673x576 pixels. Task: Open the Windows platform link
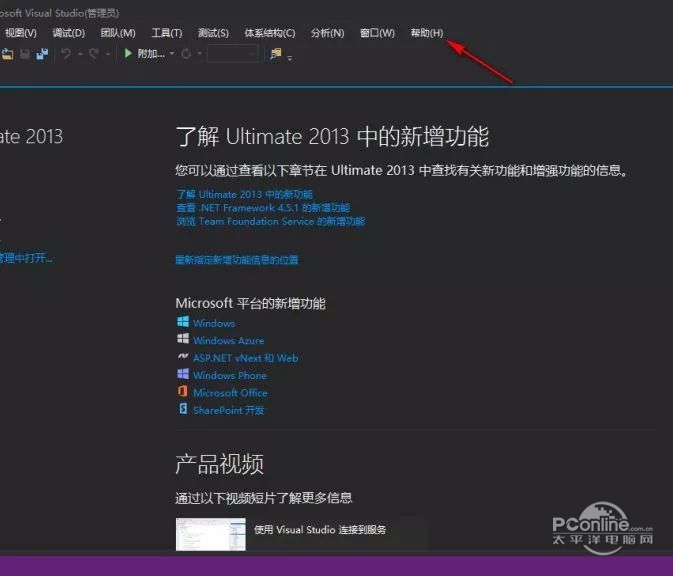214,323
